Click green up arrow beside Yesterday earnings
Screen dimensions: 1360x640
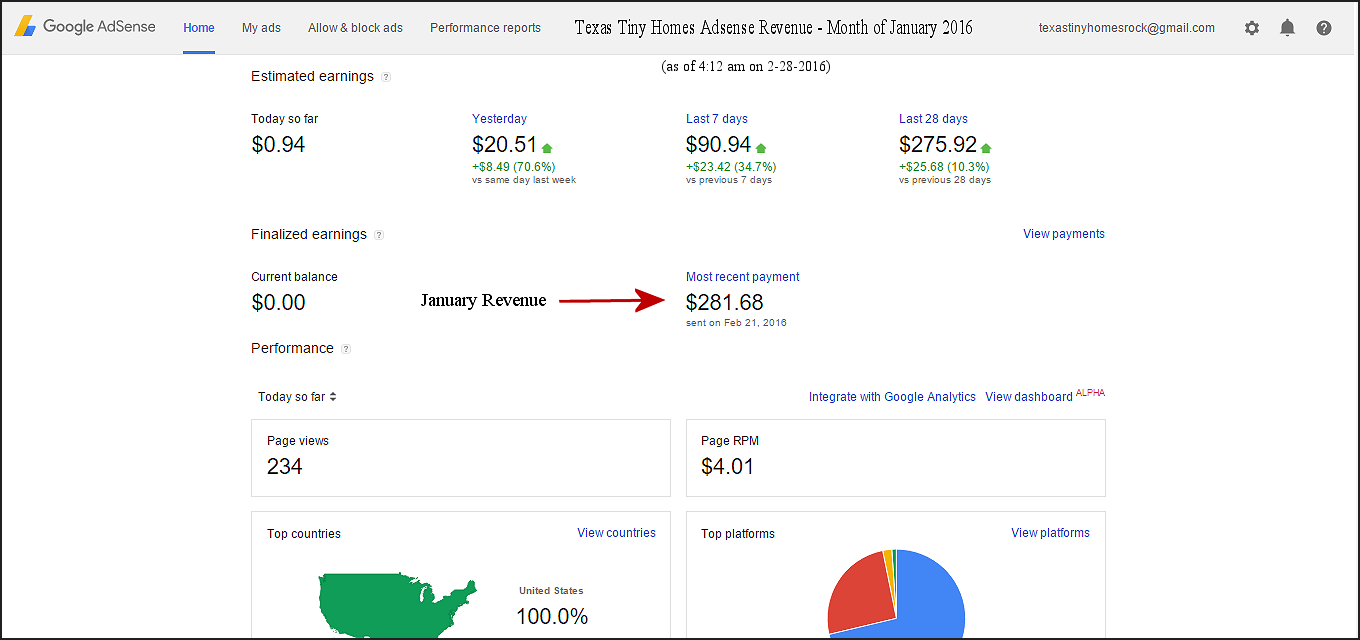[x=547, y=148]
